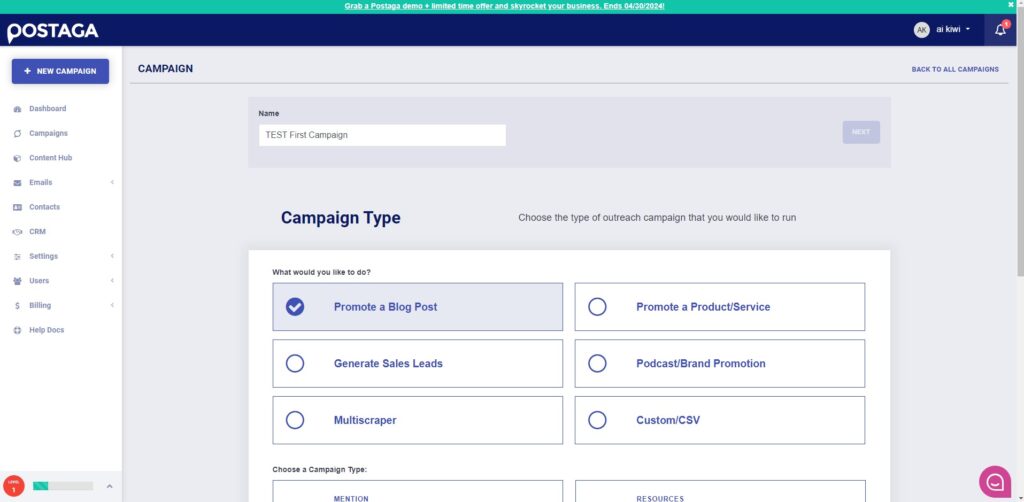The image size is (1024, 502).
Task: Click the Postaga logo
Action: (x=52, y=32)
